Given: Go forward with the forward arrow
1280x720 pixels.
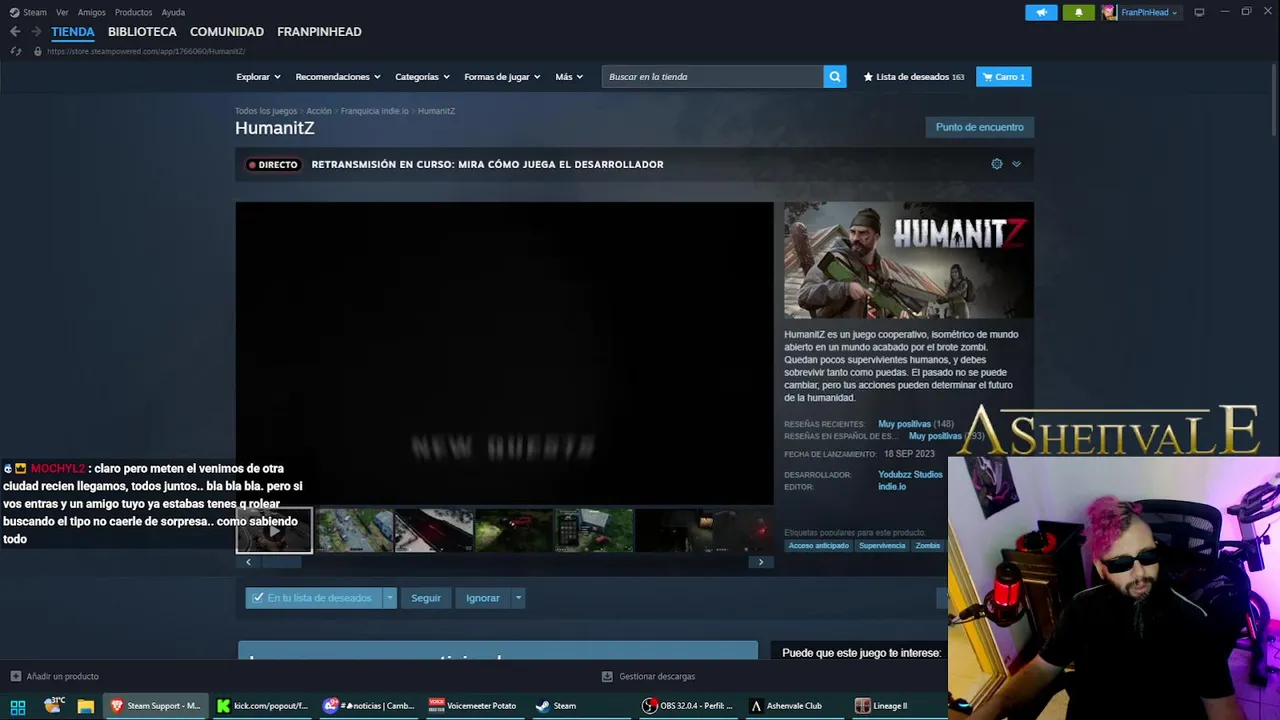Looking at the screenshot, I should 36,32.
